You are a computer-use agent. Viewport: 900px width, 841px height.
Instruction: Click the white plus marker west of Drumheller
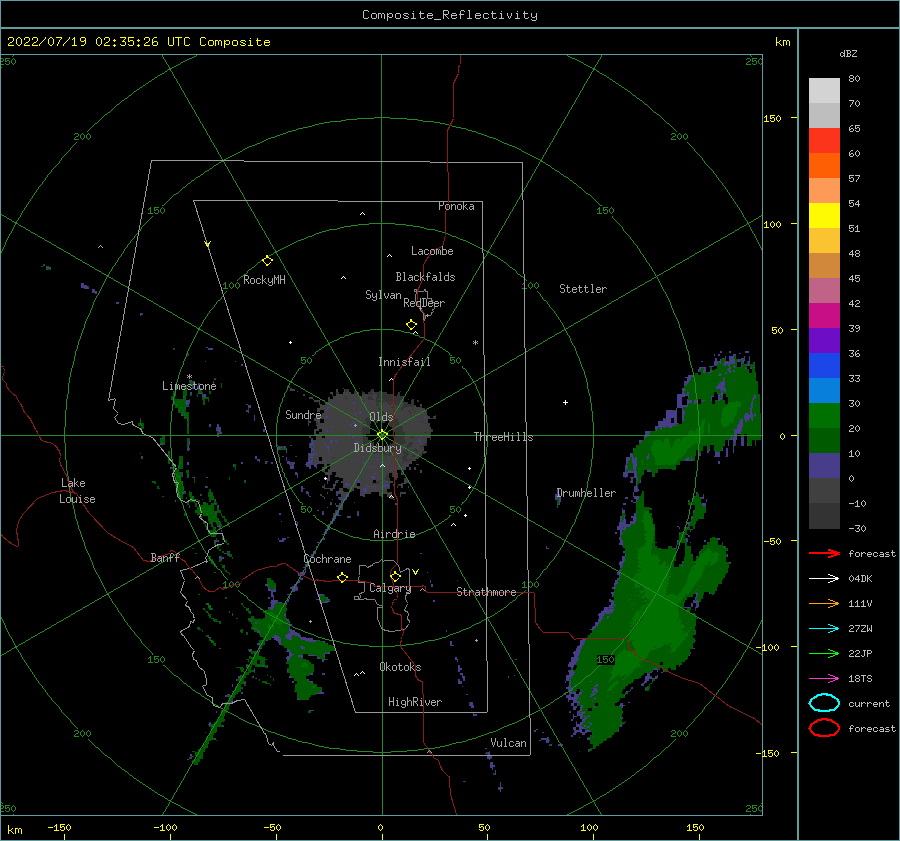565,402
